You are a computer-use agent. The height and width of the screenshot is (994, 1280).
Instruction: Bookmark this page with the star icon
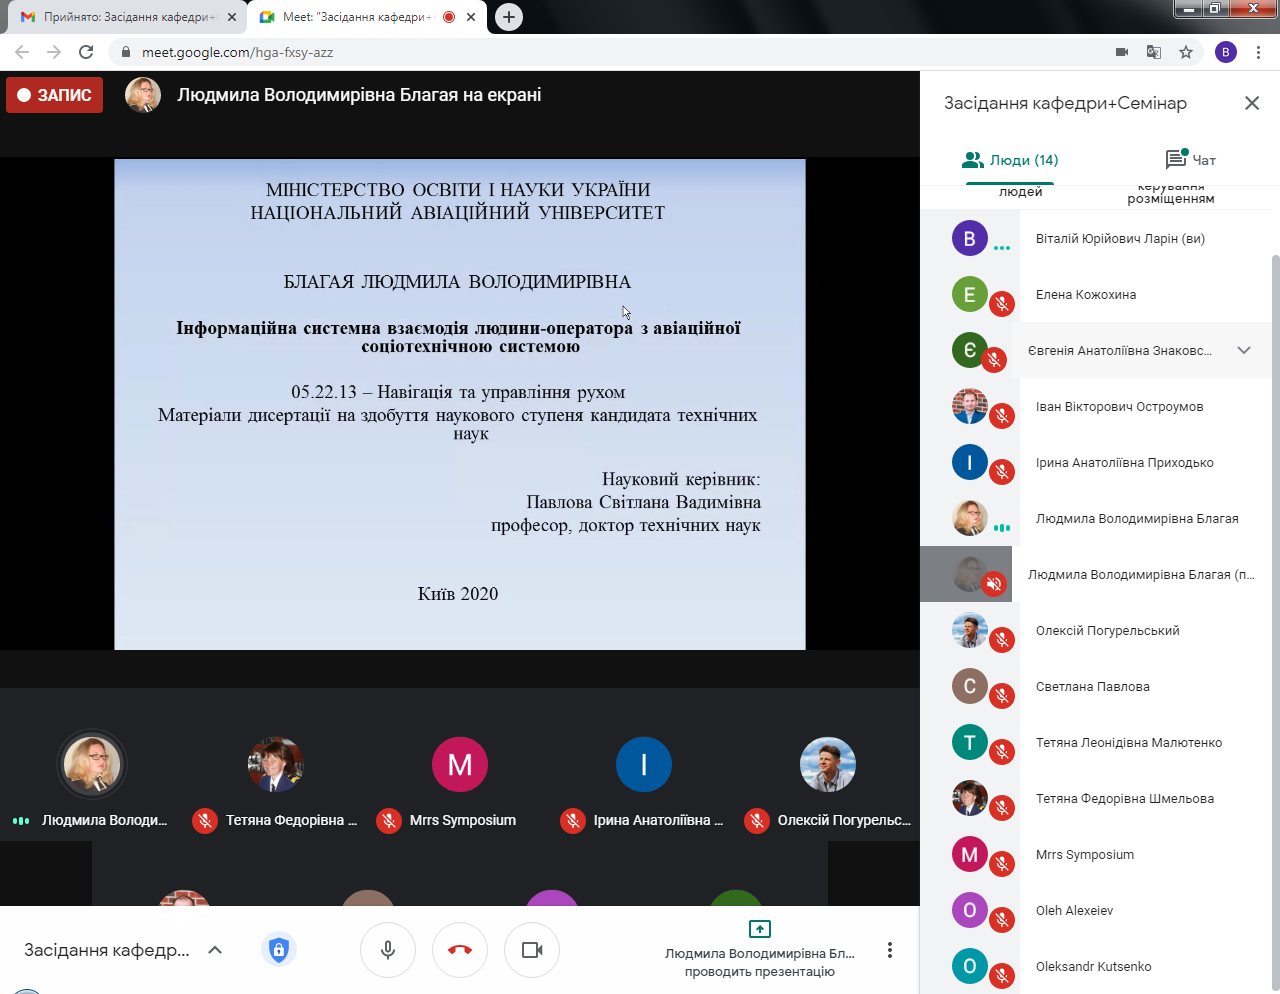click(x=1186, y=52)
